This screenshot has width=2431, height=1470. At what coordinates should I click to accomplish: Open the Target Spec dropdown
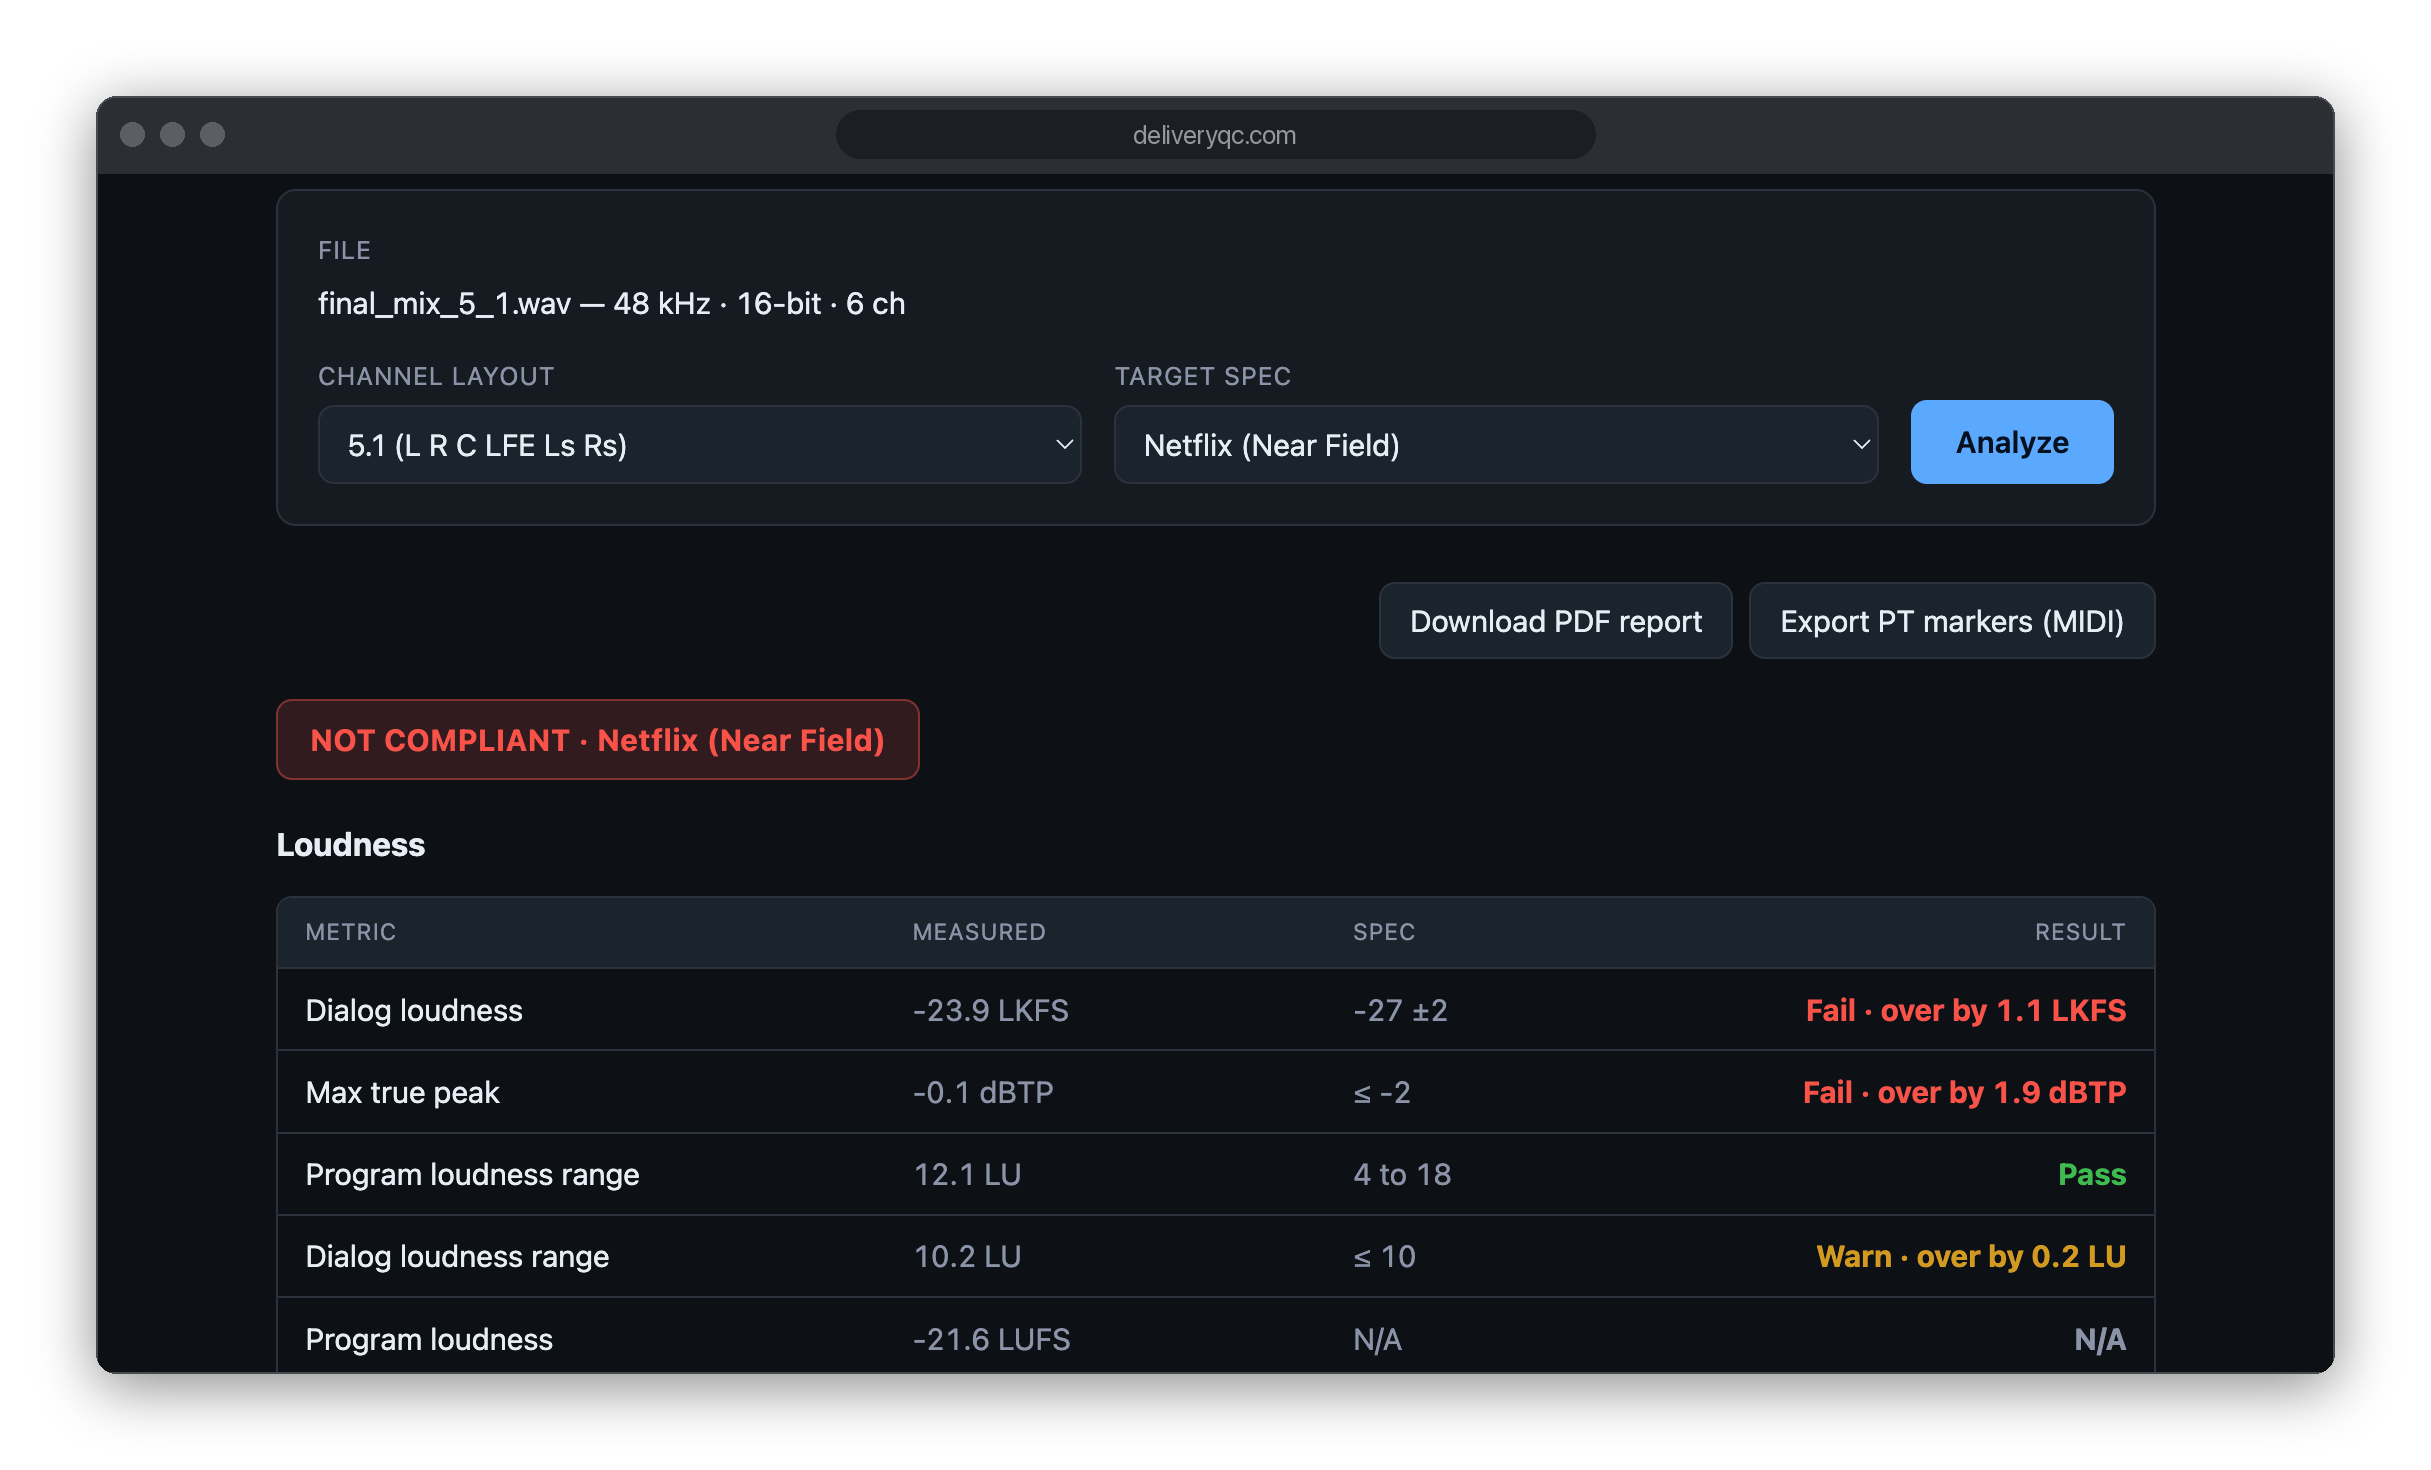coord(1495,445)
